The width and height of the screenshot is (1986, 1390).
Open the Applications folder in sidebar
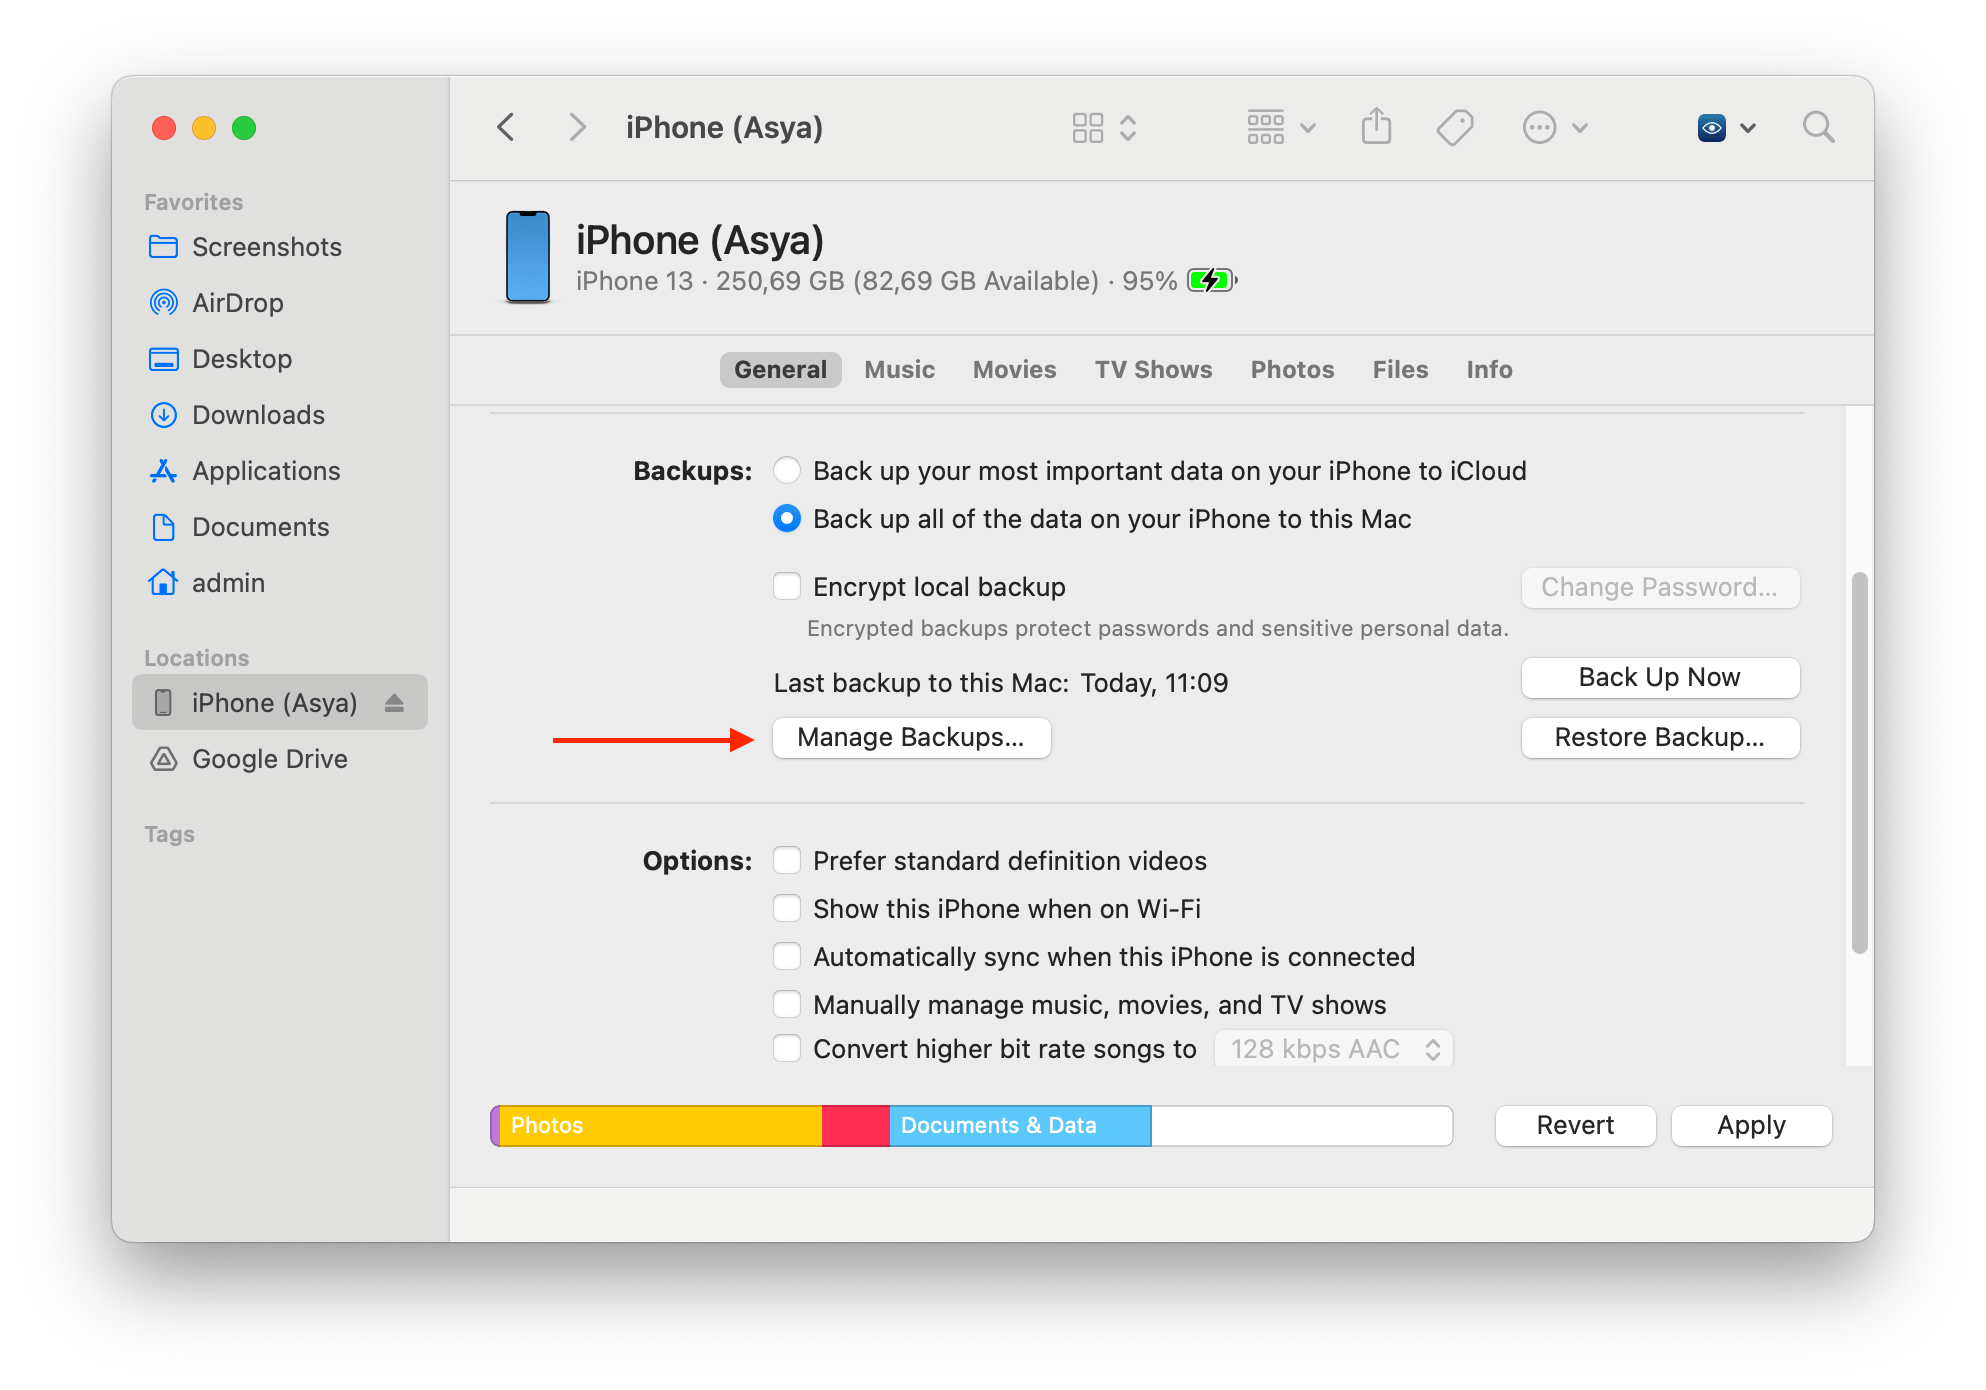265,470
